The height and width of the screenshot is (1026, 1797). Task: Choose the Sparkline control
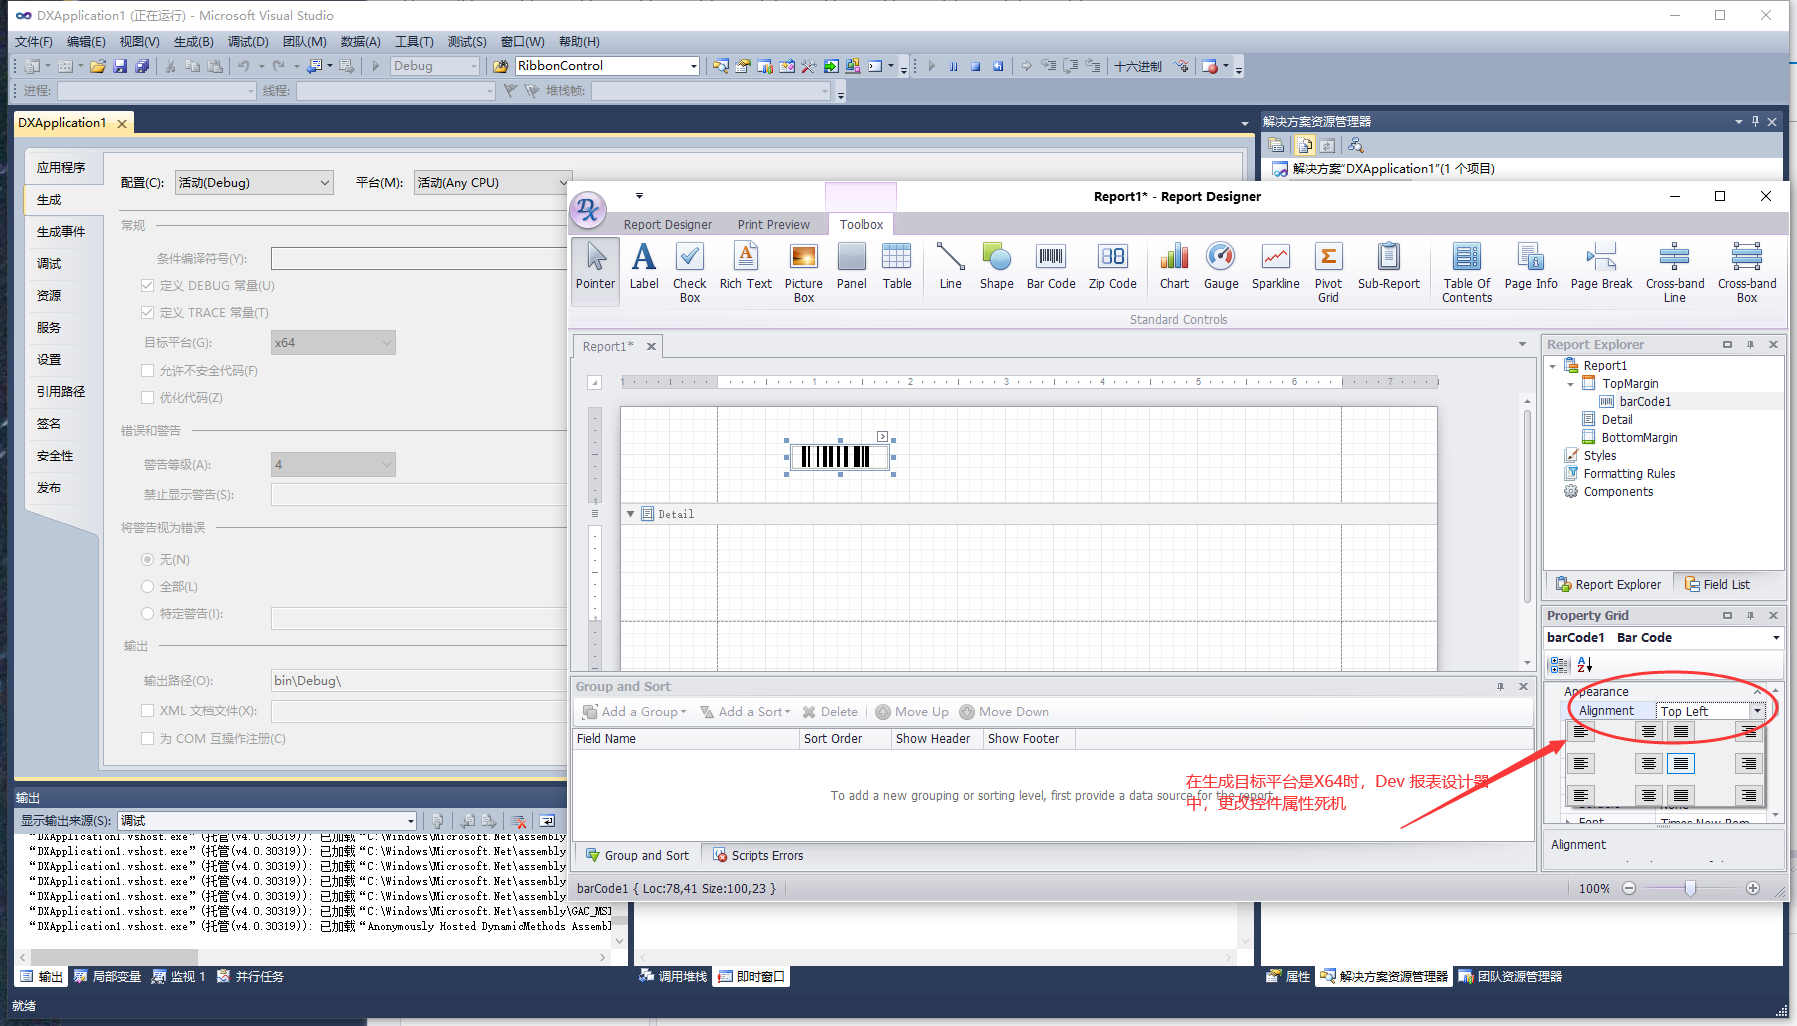click(1276, 267)
